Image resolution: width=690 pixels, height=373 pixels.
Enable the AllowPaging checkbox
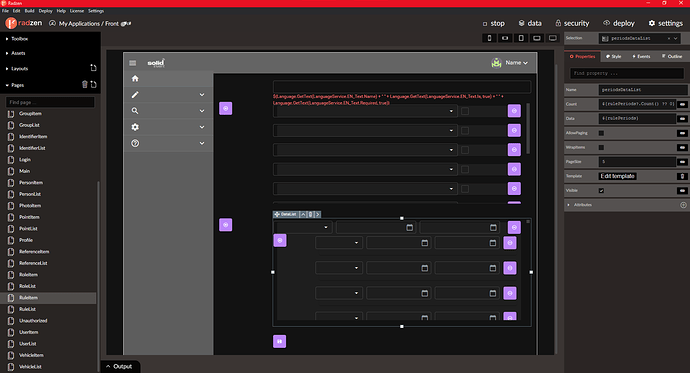tap(601, 133)
